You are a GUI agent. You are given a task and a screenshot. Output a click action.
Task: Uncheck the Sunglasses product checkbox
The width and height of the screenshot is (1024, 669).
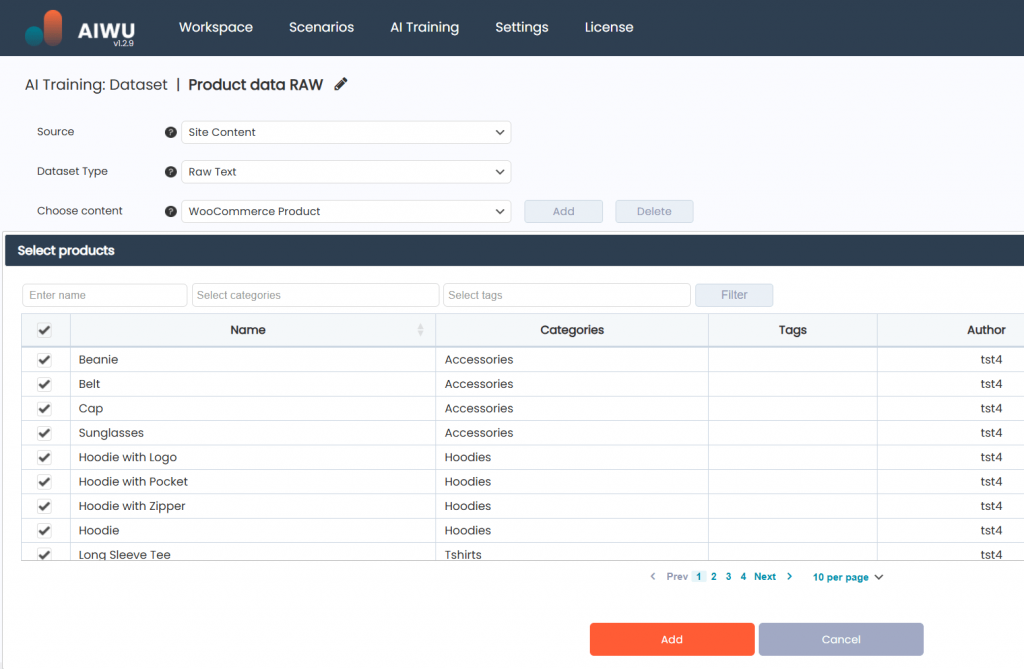[44, 433]
